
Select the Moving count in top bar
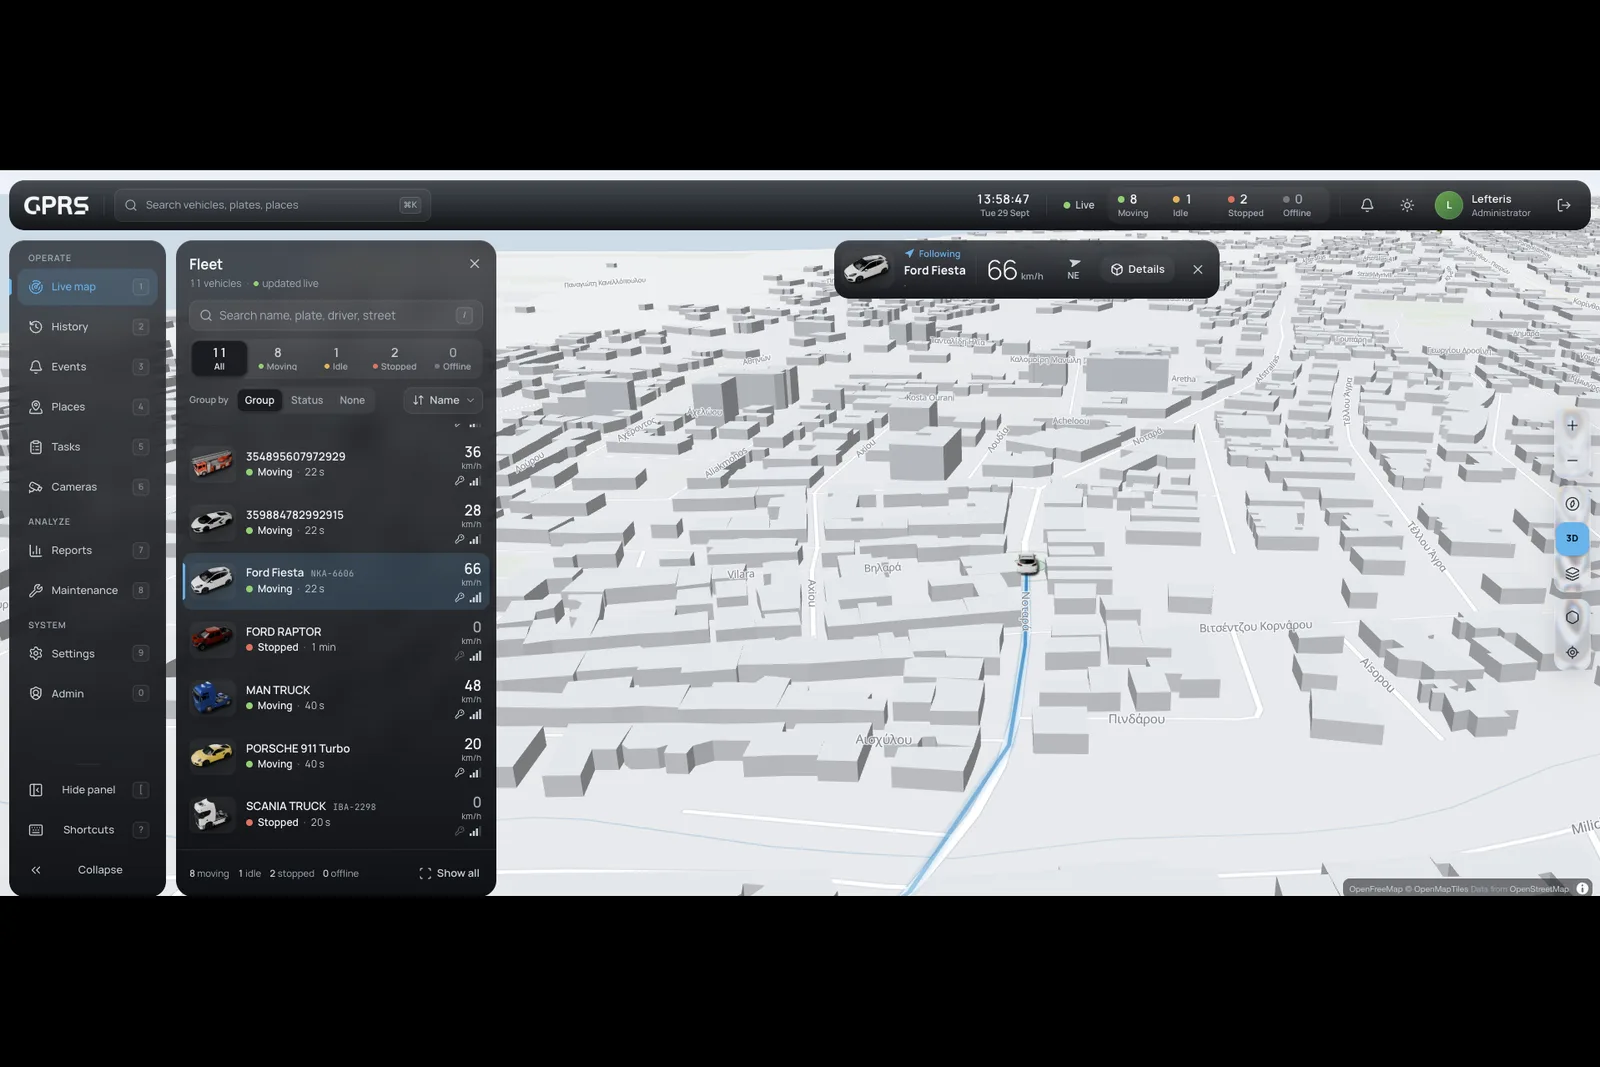point(1133,205)
